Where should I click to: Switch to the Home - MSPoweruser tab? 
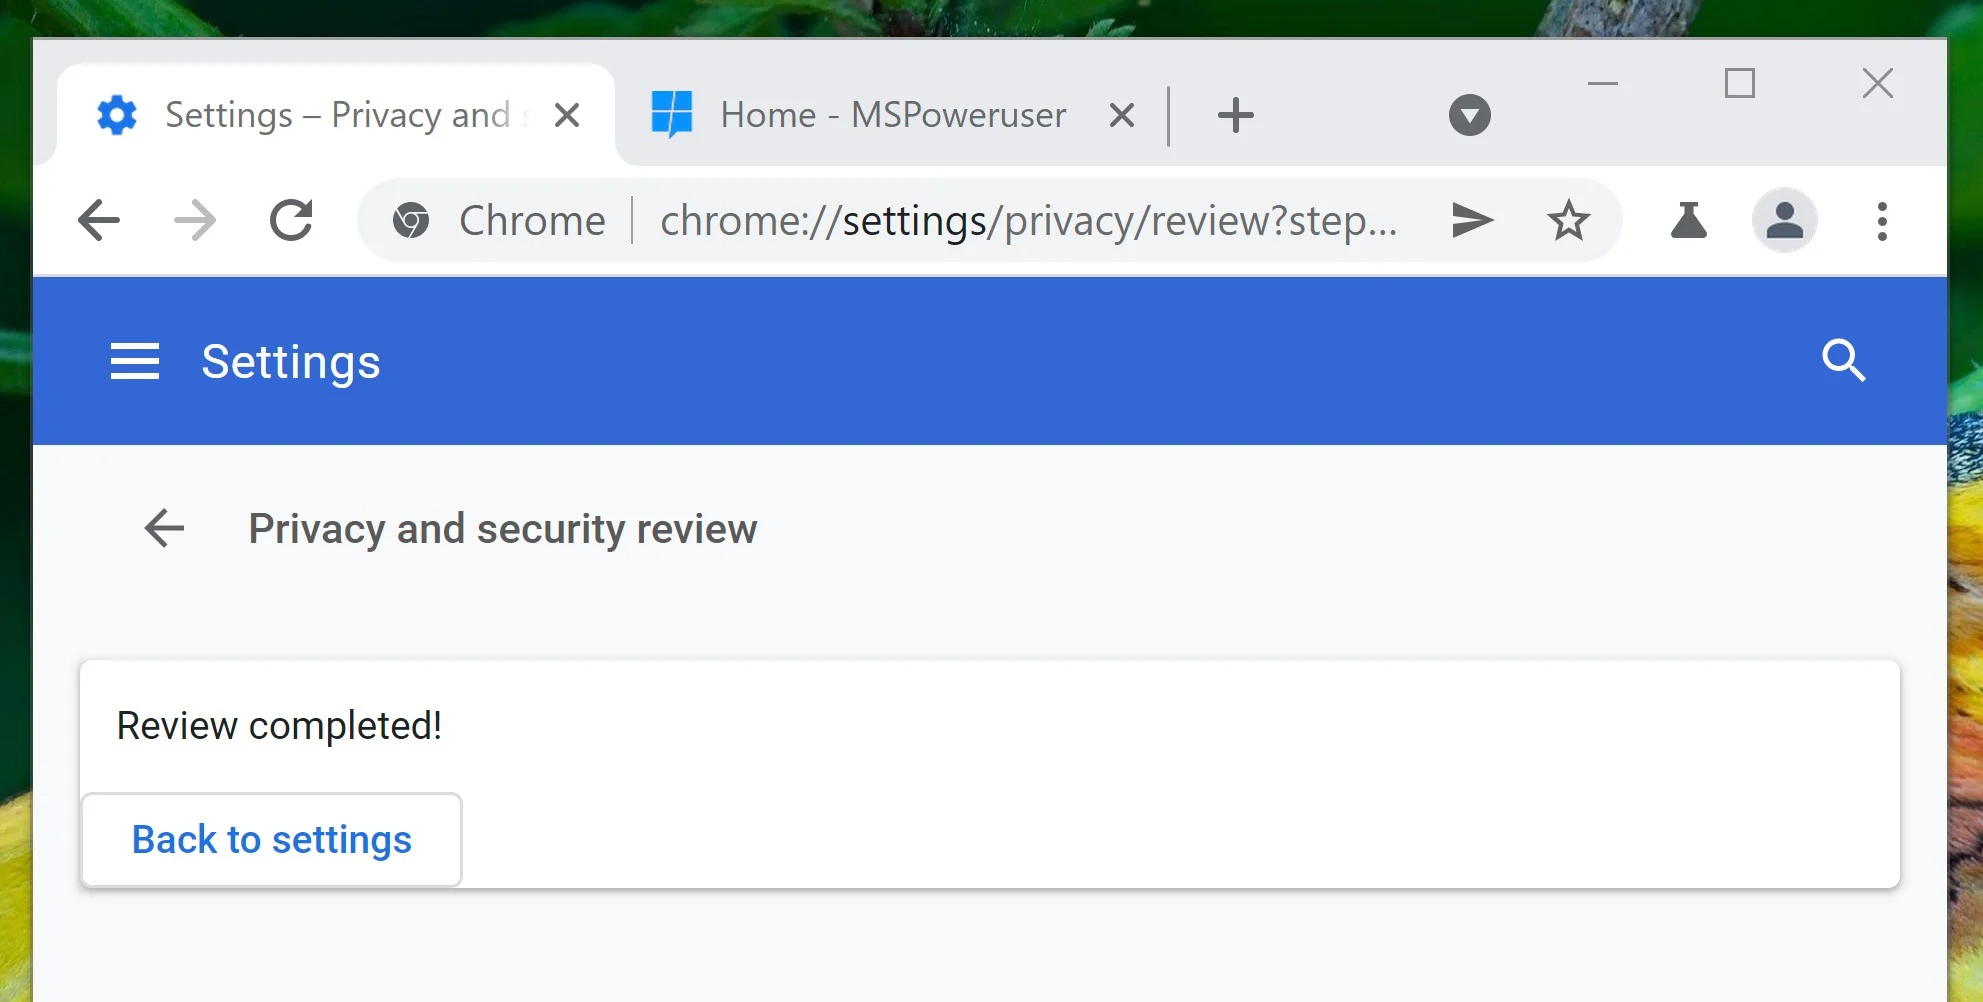[x=892, y=115]
